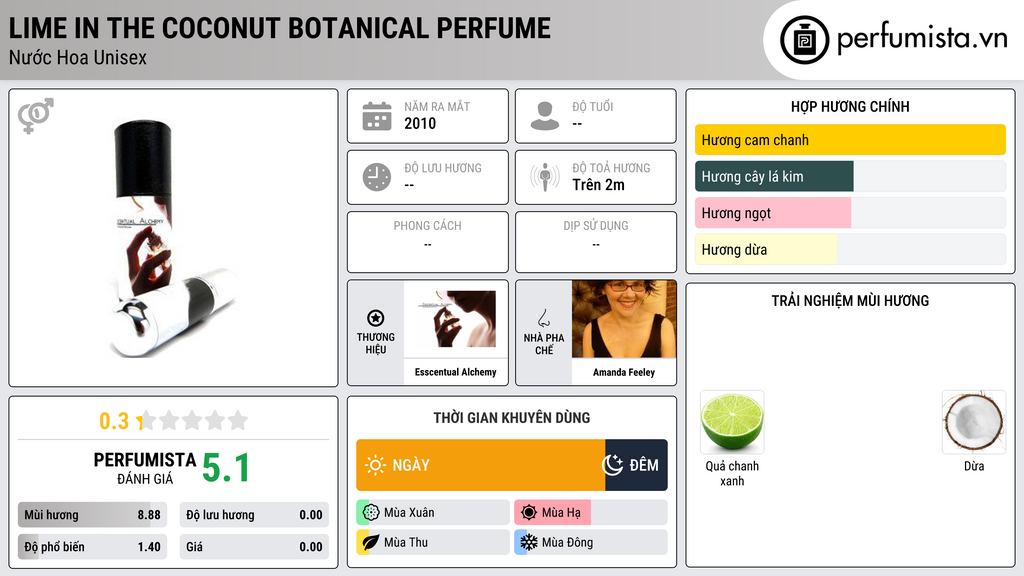Viewport: 1024px width, 576px height.
Task: Click the orange Ngày daytime bar
Action: coord(481,465)
